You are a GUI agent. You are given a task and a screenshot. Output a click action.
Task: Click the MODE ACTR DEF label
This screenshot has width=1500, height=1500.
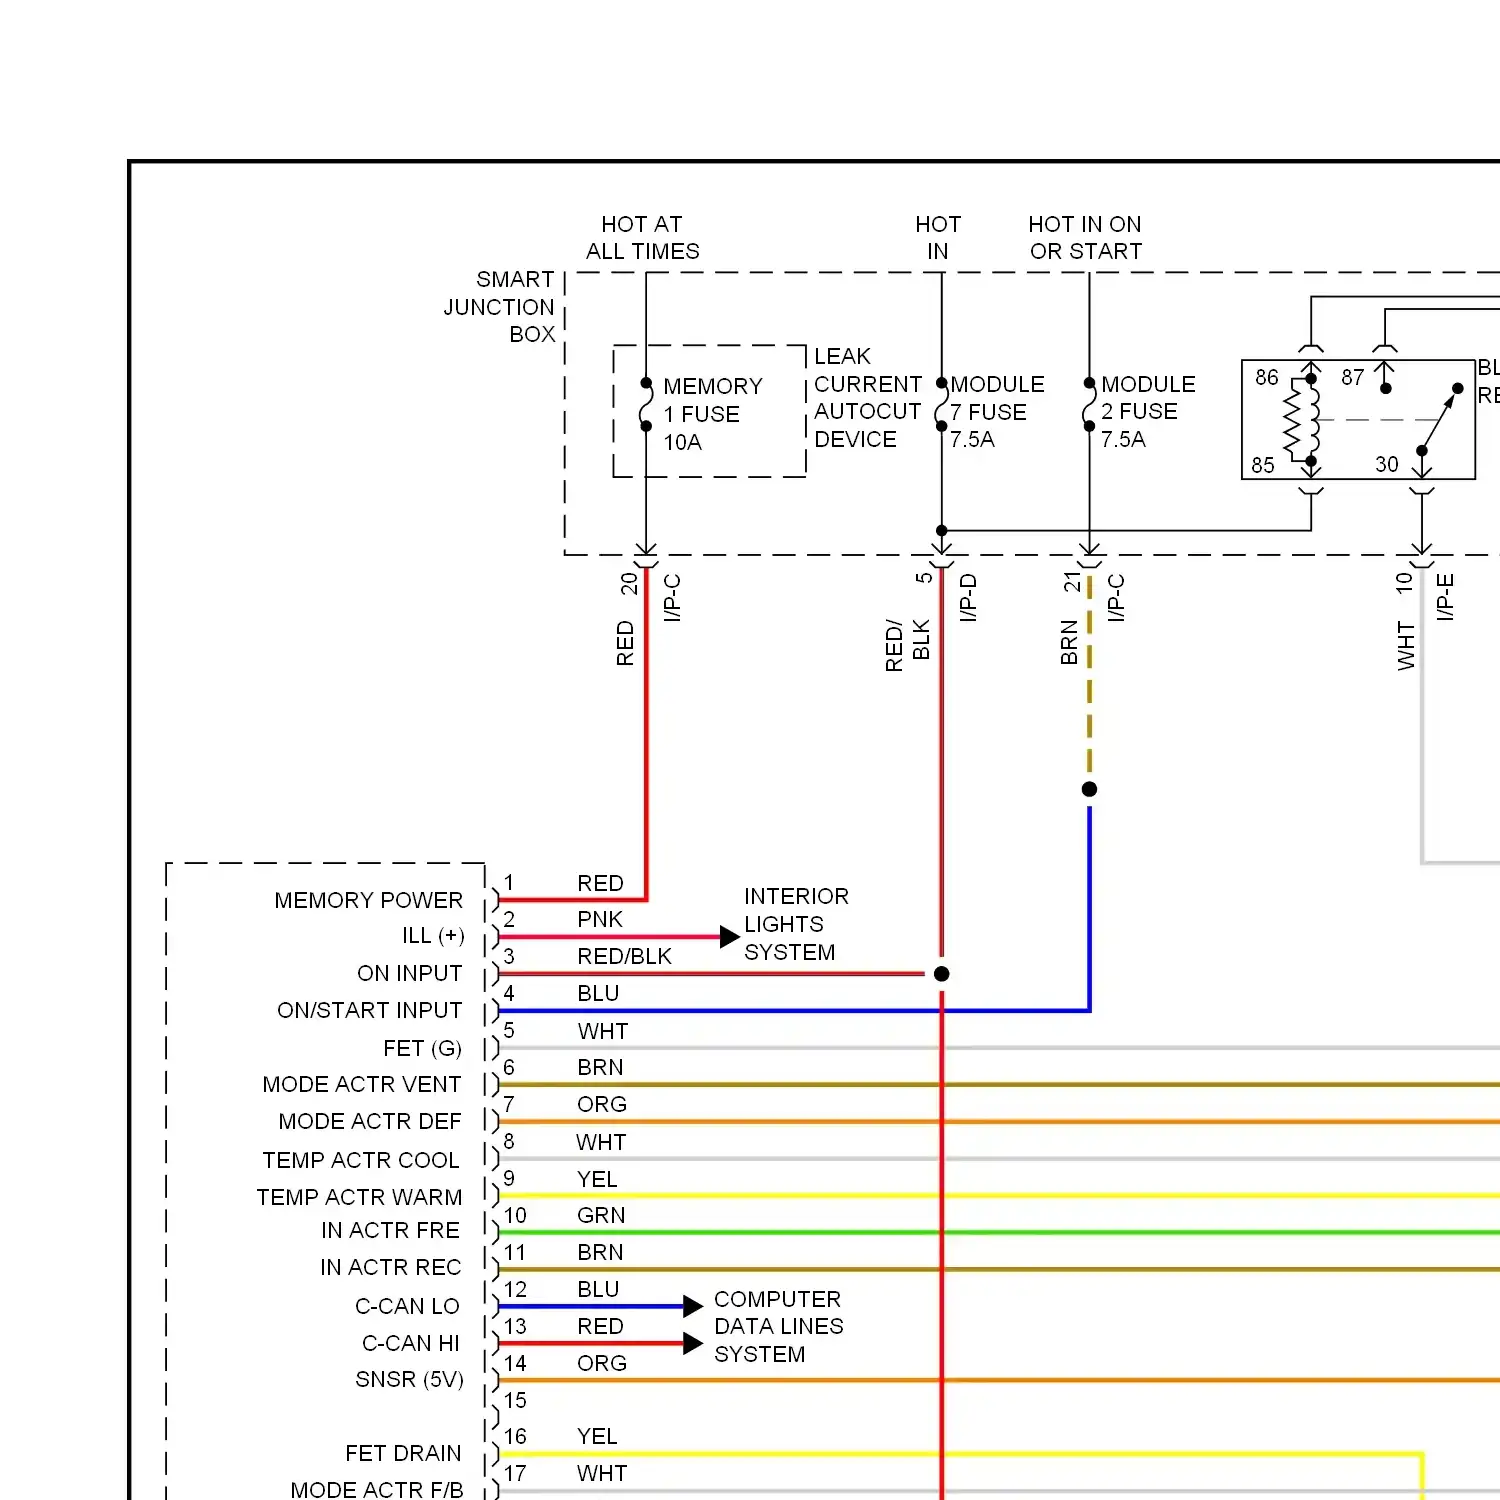(370, 1121)
